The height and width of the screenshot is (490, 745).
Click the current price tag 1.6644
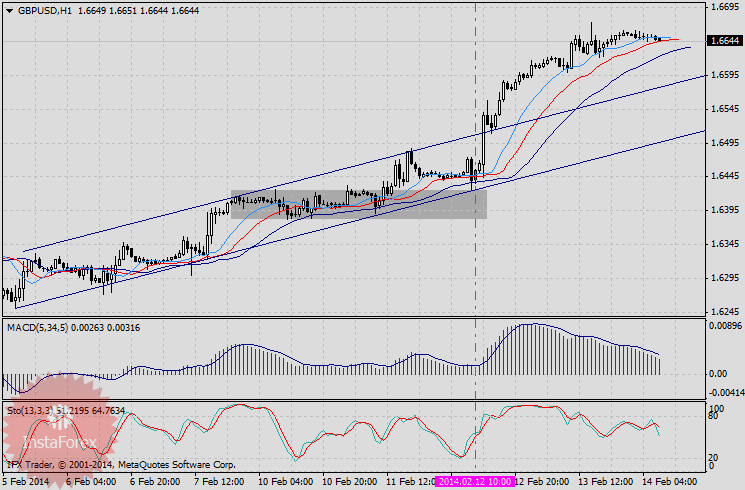tap(724, 41)
